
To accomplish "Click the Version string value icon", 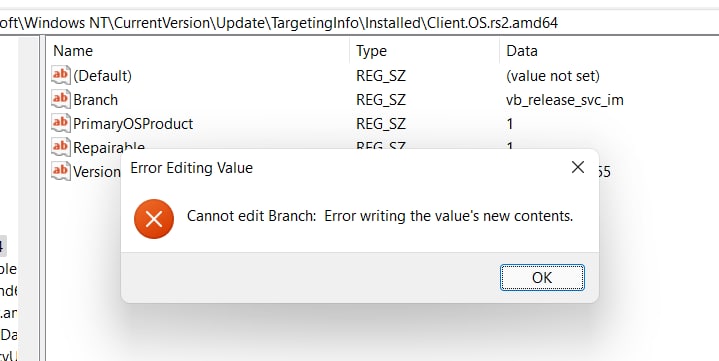I will pyautogui.click(x=61, y=171).
